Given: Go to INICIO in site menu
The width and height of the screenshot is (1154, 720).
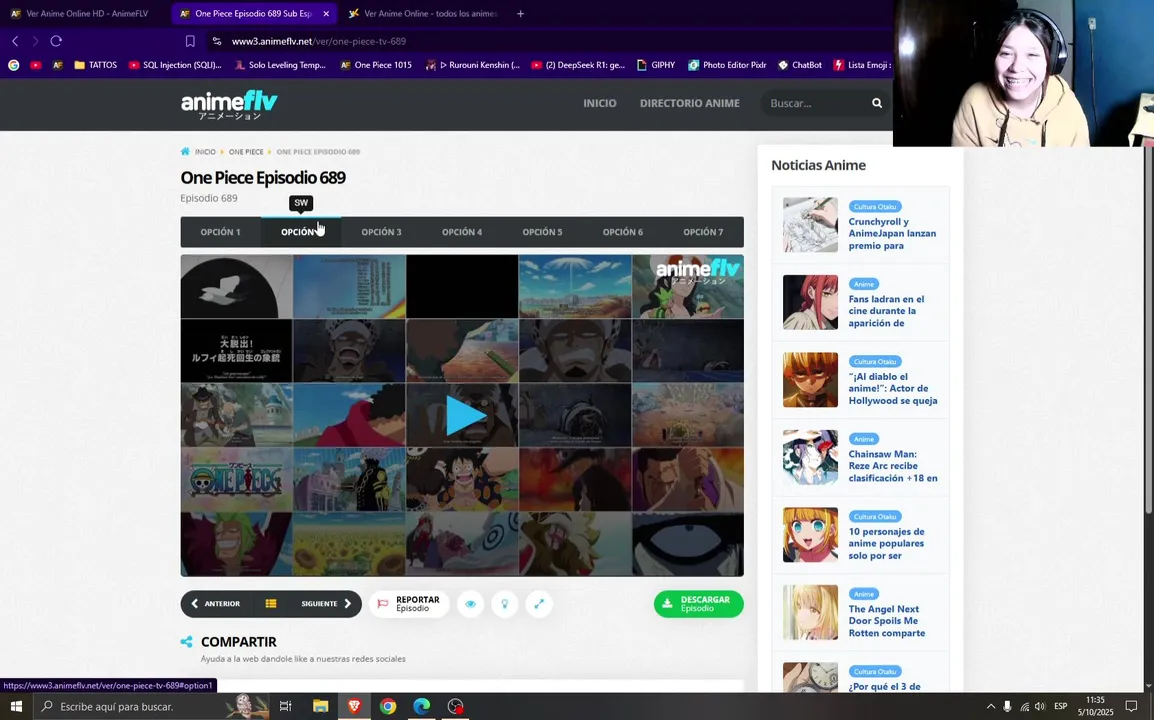Looking at the screenshot, I should point(600,103).
